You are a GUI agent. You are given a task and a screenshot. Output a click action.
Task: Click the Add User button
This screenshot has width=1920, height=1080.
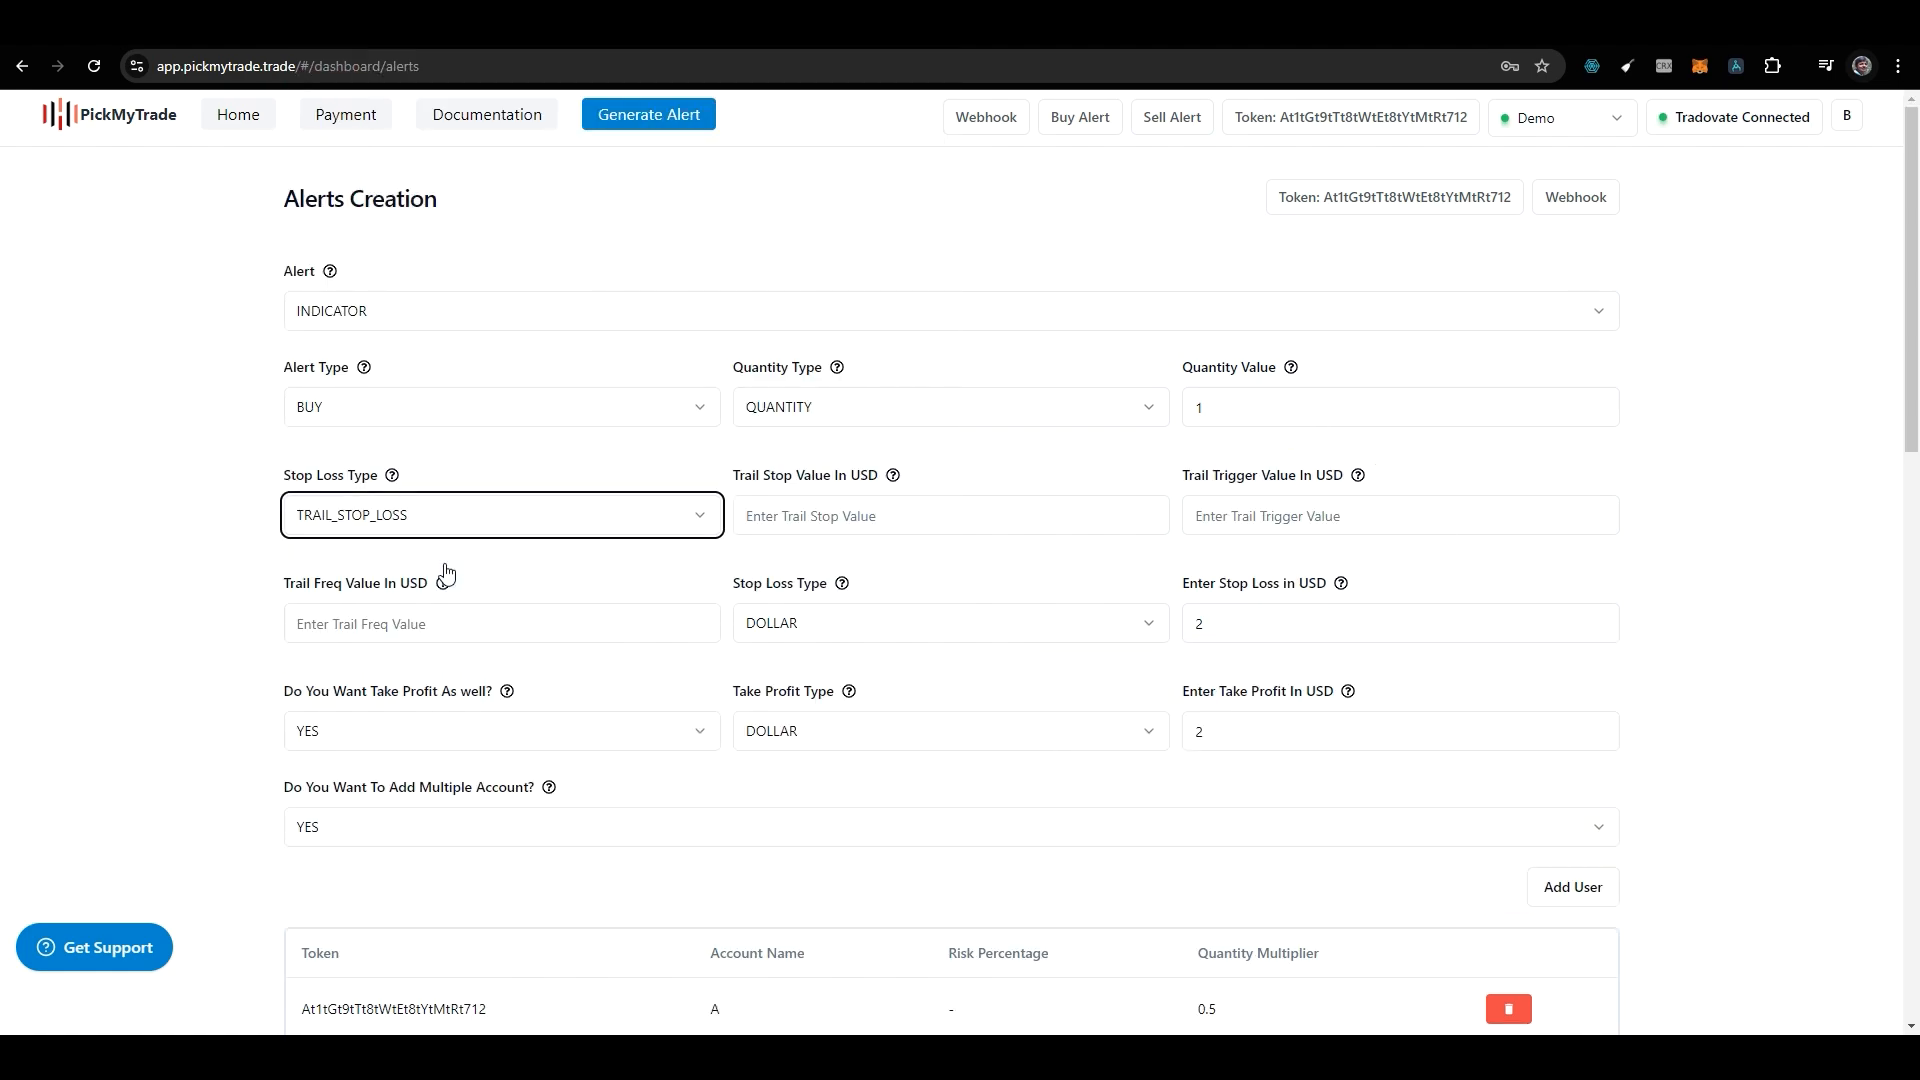point(1573,886)
